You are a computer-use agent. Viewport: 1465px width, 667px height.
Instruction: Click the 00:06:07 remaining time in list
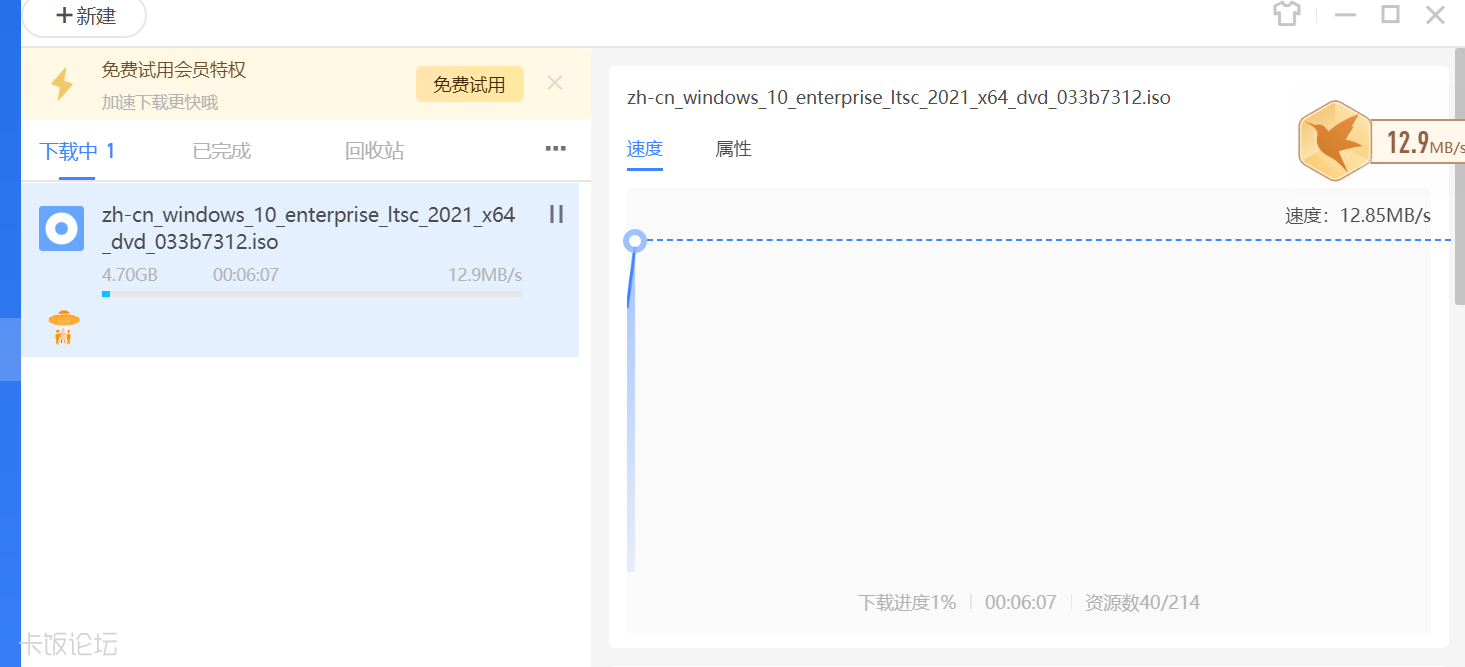246,275
